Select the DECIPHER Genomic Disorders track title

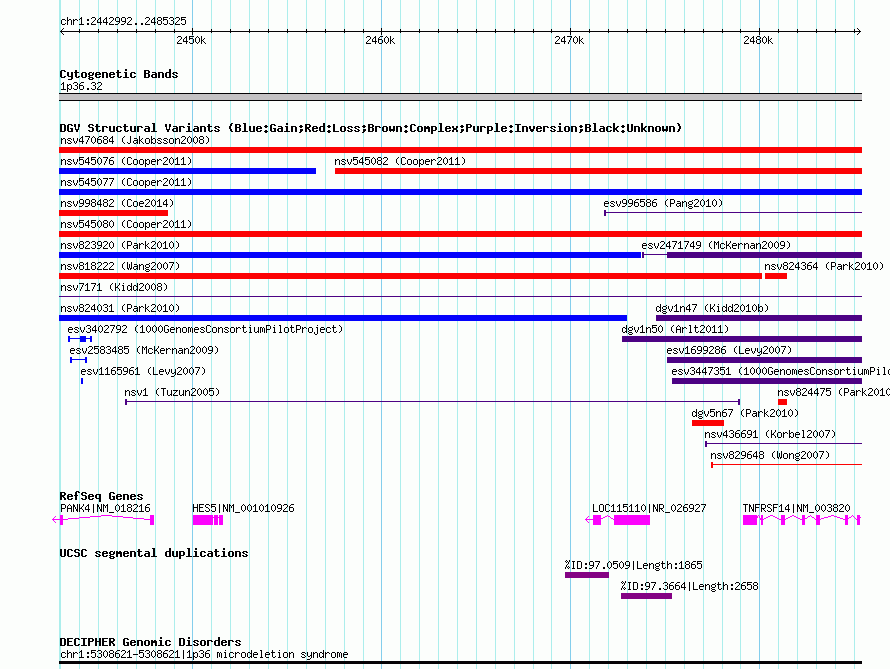point(150,642)
